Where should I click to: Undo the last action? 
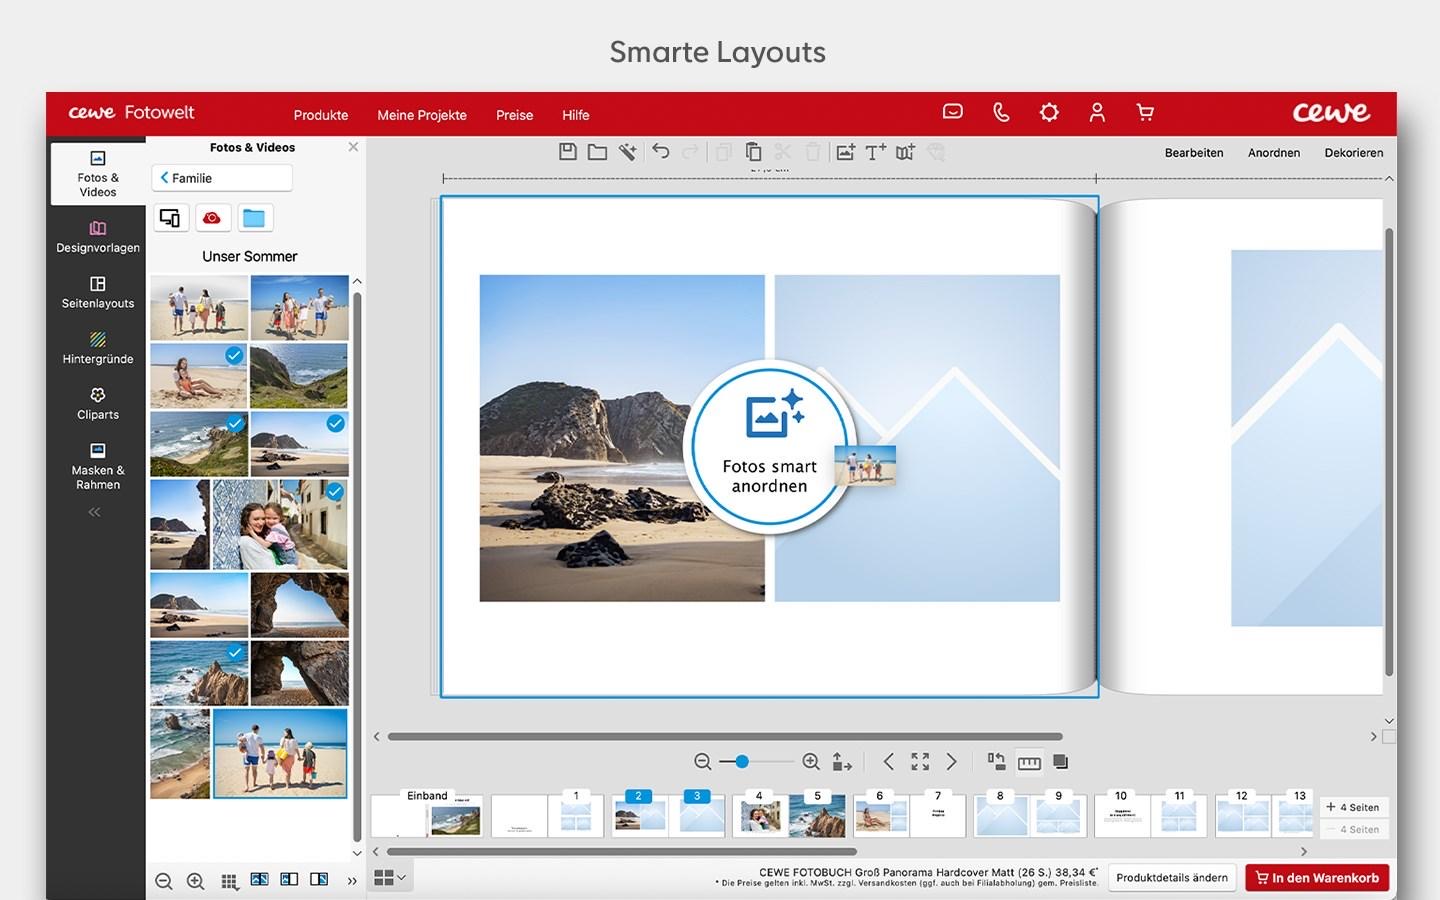click(661, 152)
